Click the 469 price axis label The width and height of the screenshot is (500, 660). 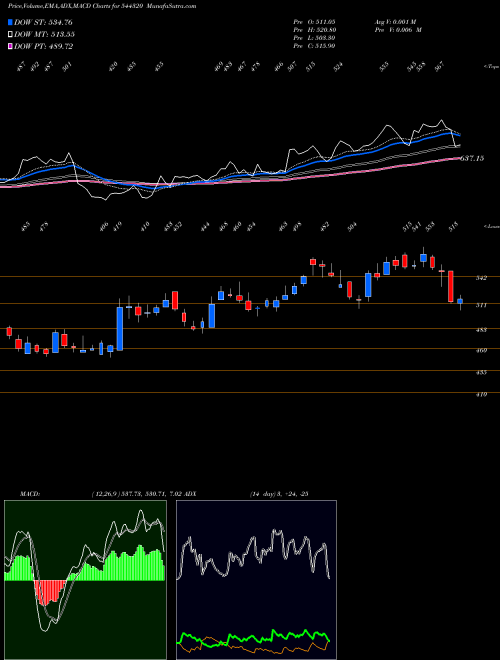(481, 350)
